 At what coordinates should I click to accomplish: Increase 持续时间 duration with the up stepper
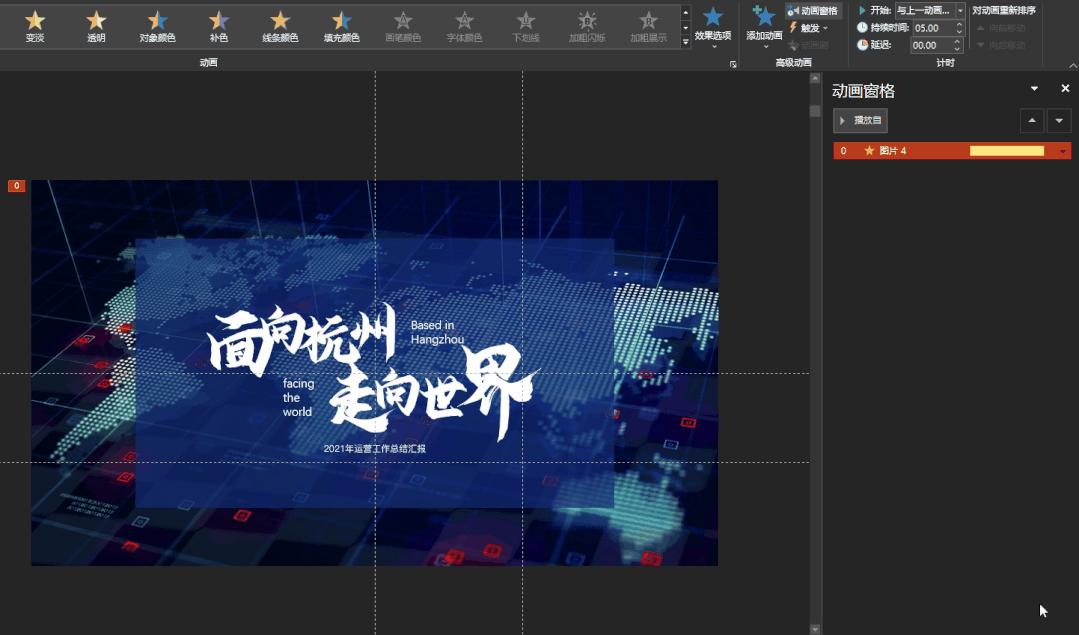pos(957,24)
